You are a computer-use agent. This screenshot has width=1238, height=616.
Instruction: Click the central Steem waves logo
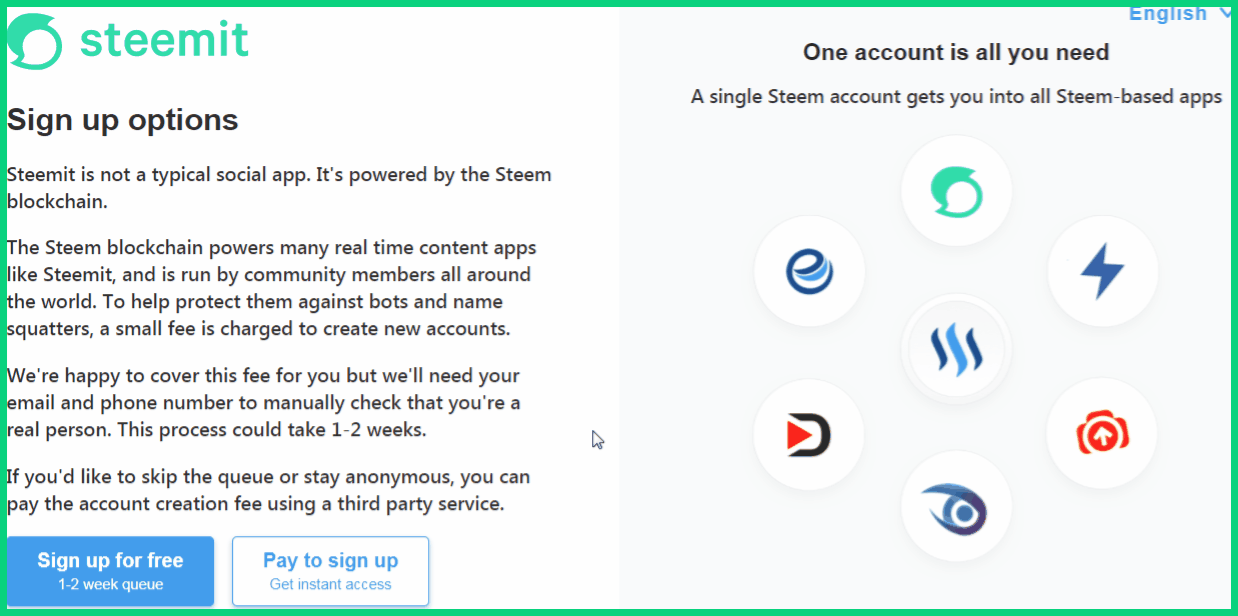pos(956,350)
